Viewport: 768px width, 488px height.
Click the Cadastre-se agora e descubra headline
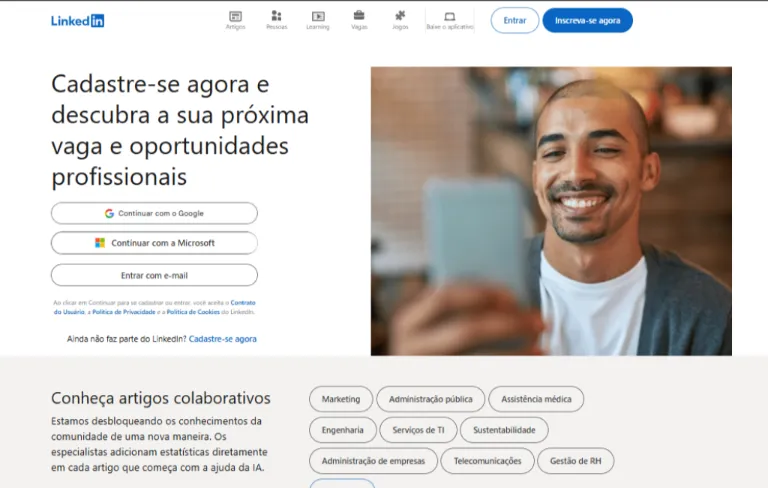180,130
